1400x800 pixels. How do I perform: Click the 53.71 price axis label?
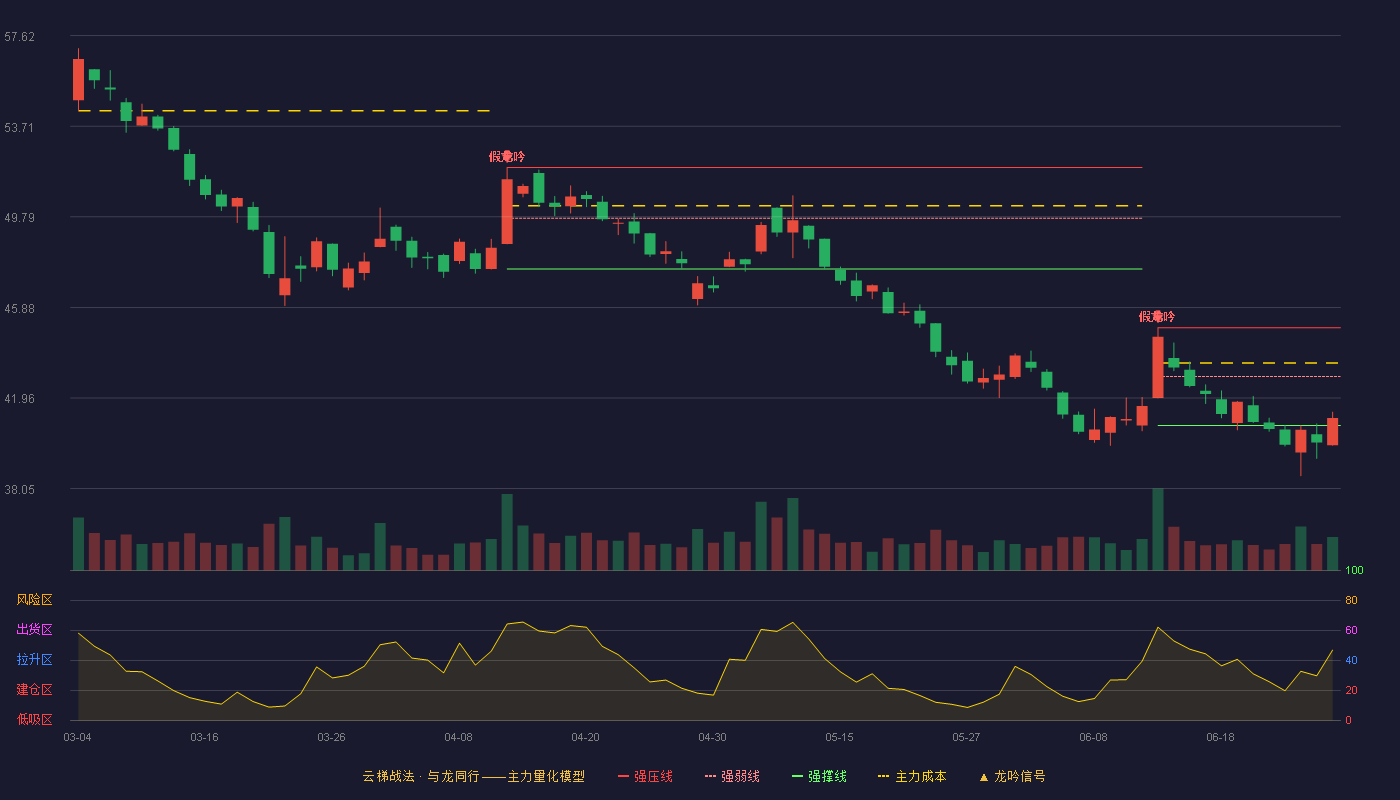point(19,127)
